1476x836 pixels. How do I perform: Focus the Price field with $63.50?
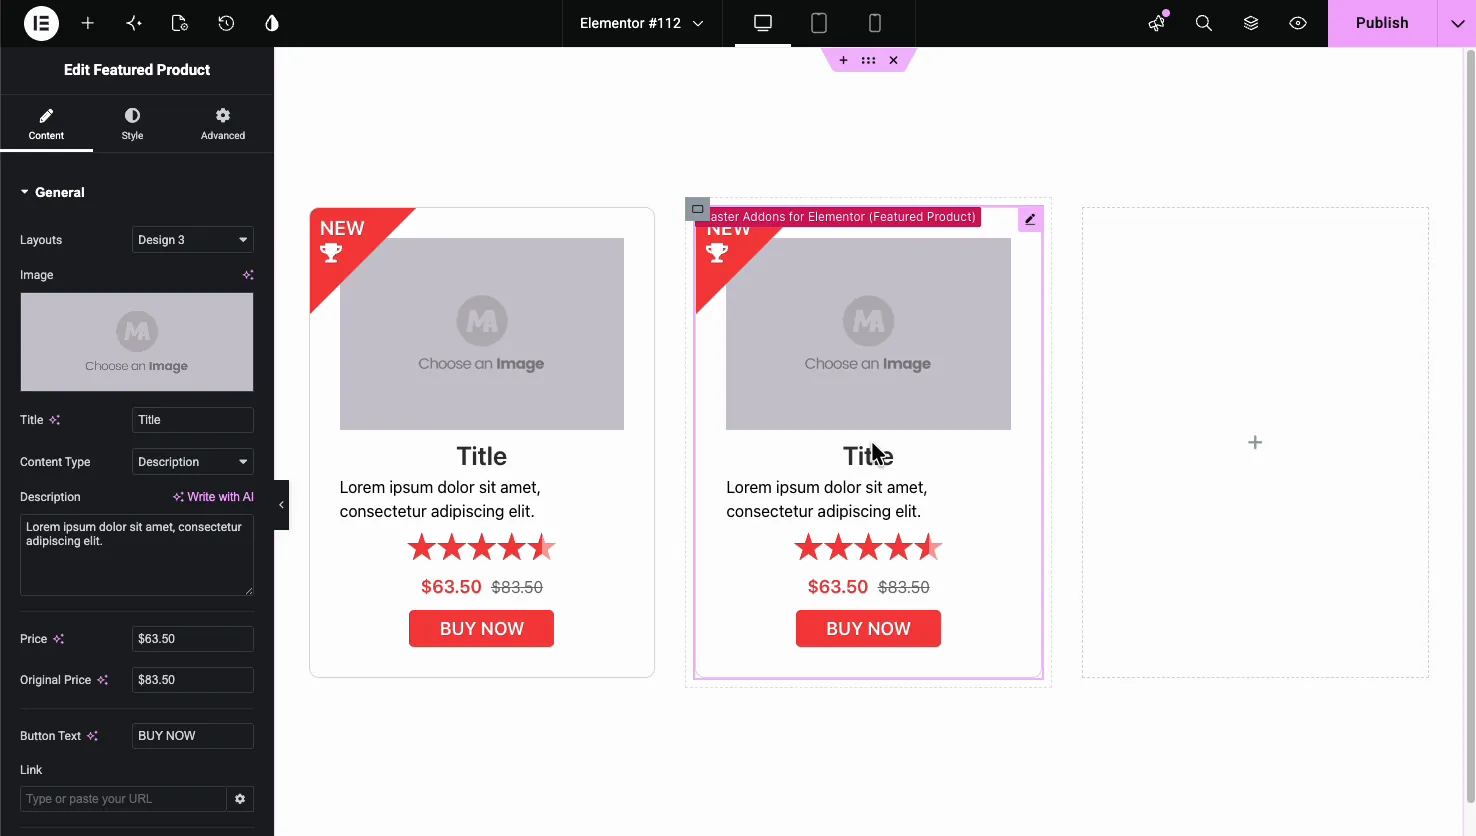pyautogui.click(x=193, y=639)
